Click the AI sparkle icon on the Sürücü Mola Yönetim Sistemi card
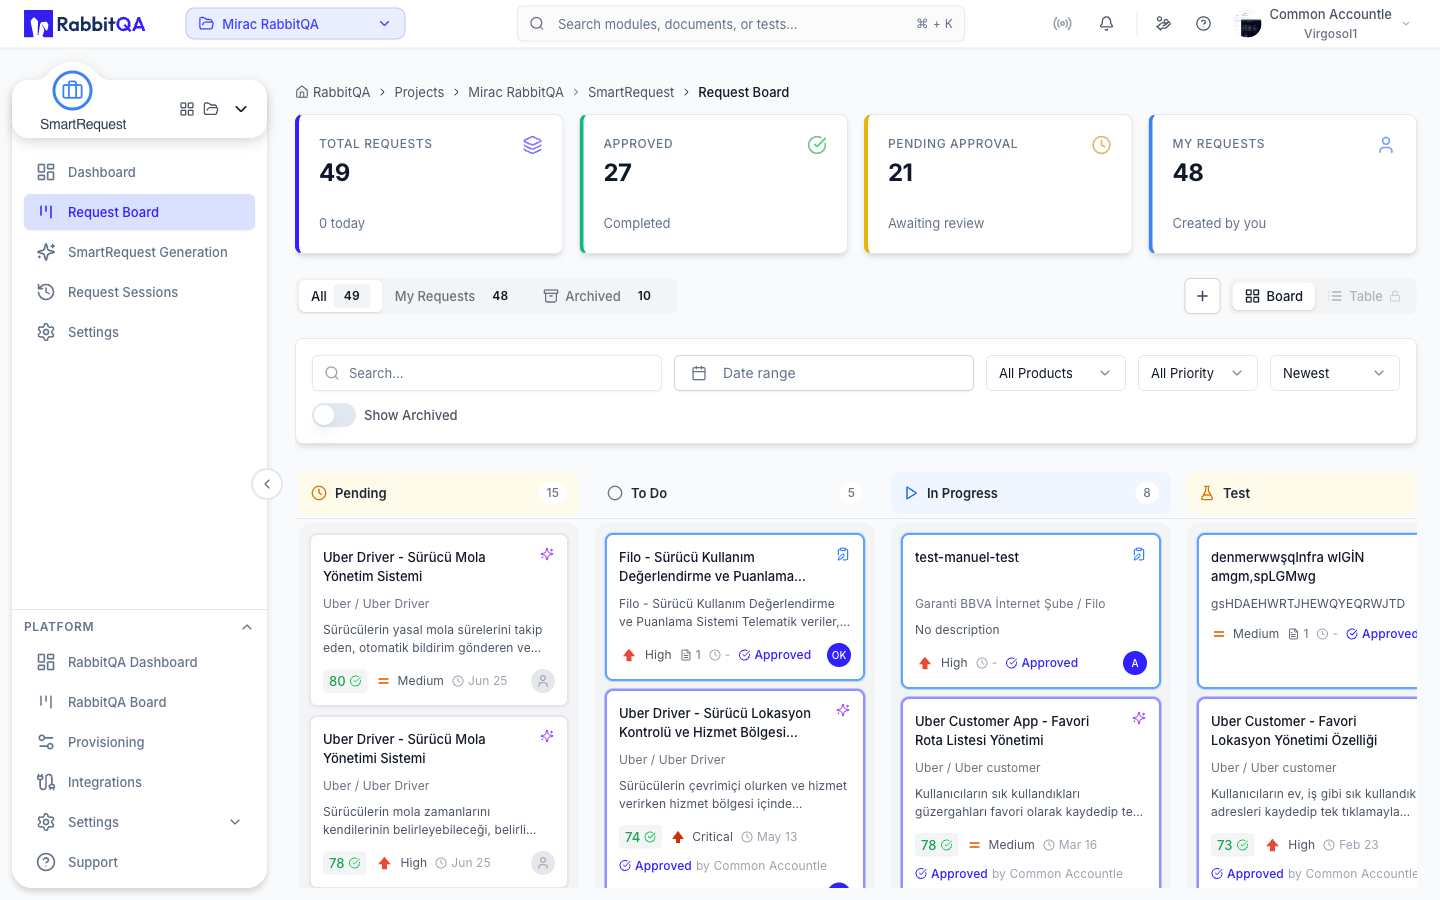Viewport: 1440px width, 900px height. [547, 554]
